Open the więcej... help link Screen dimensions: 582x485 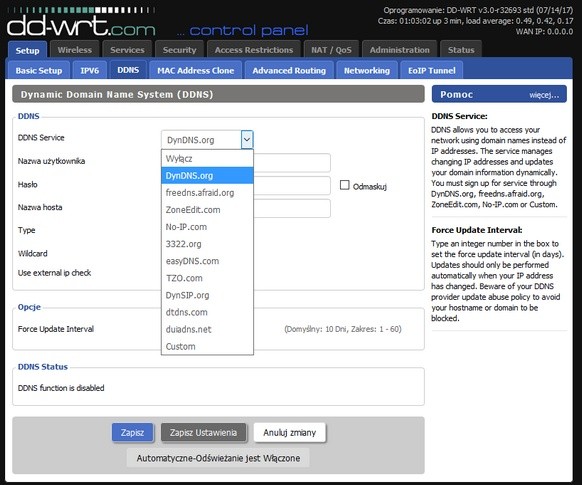pyautogui.click(x=544, y=95)
